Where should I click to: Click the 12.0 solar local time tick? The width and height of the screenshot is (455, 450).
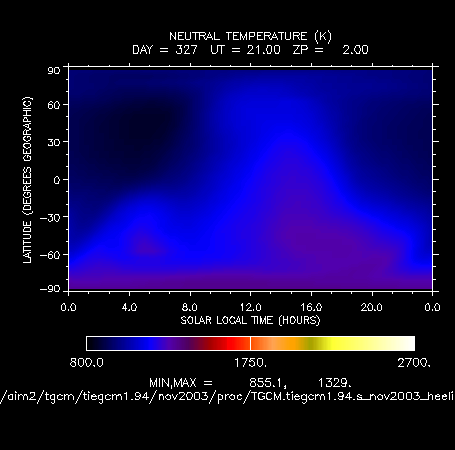click(x=250, y=307)
